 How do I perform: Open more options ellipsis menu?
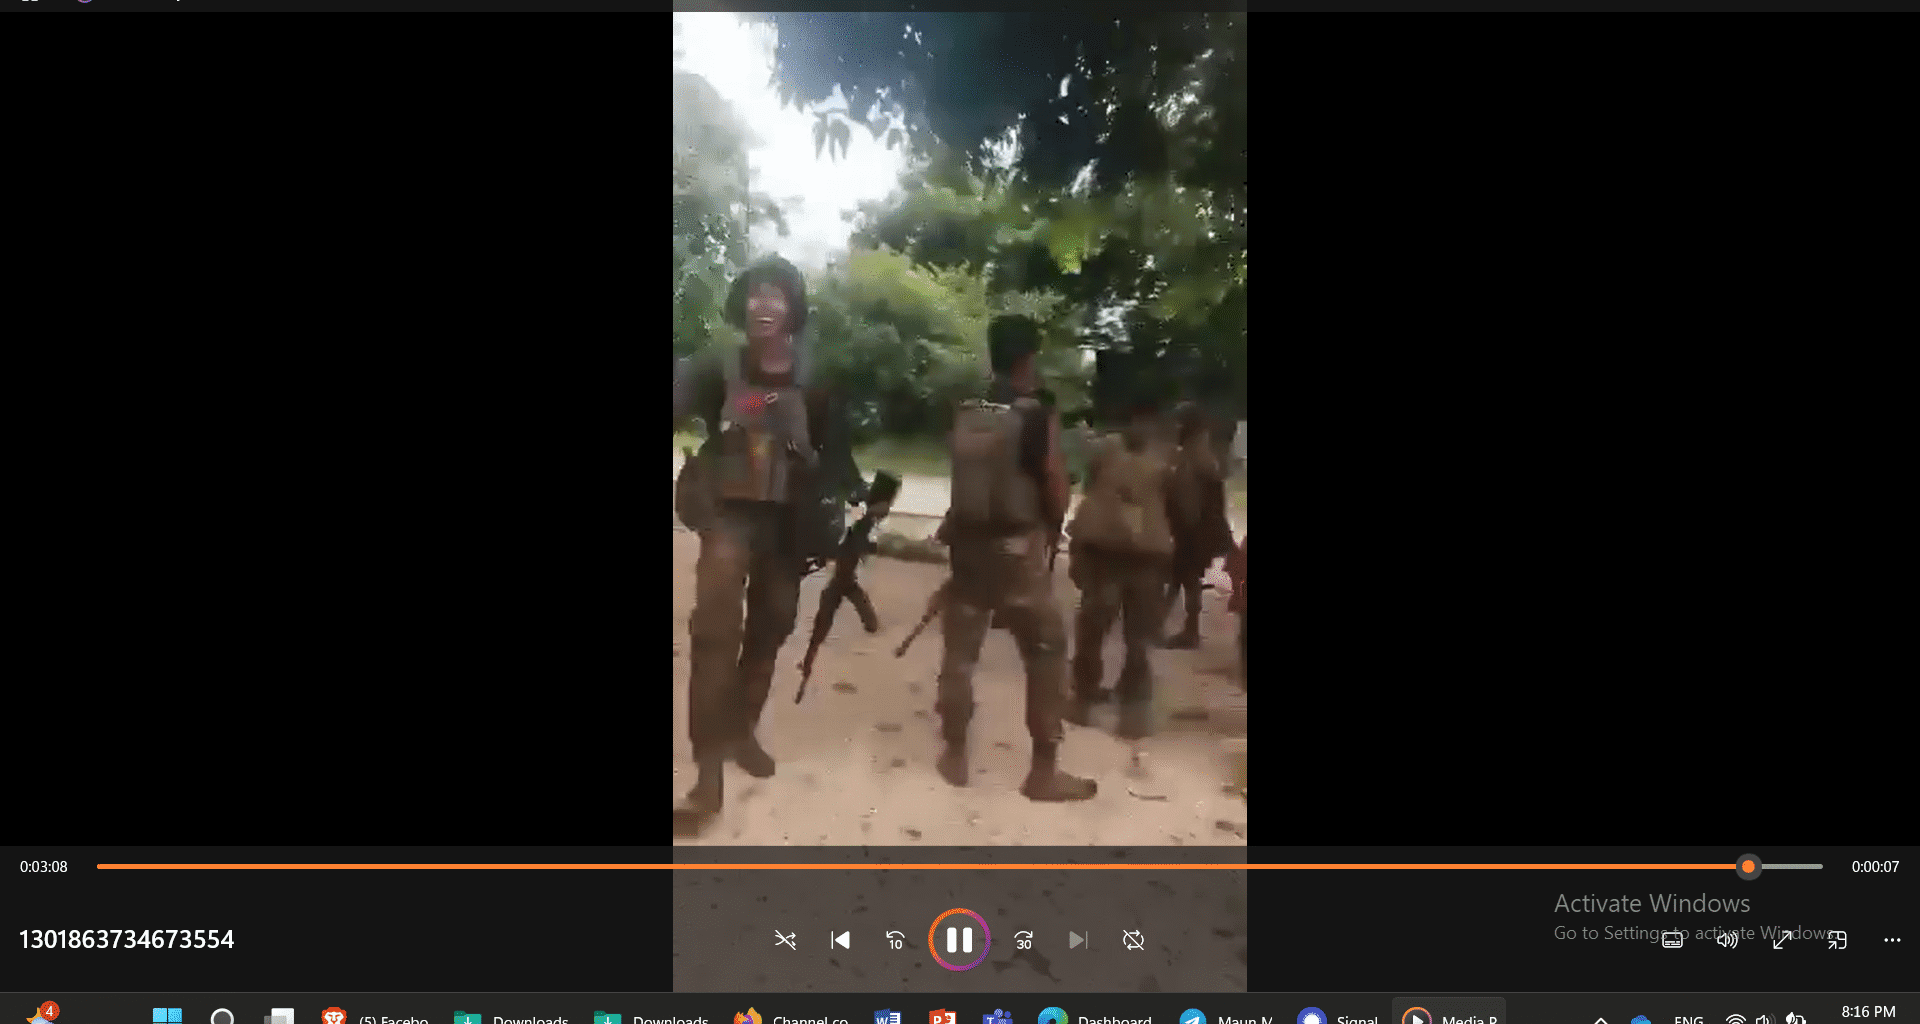click(x=1892, y=940)
